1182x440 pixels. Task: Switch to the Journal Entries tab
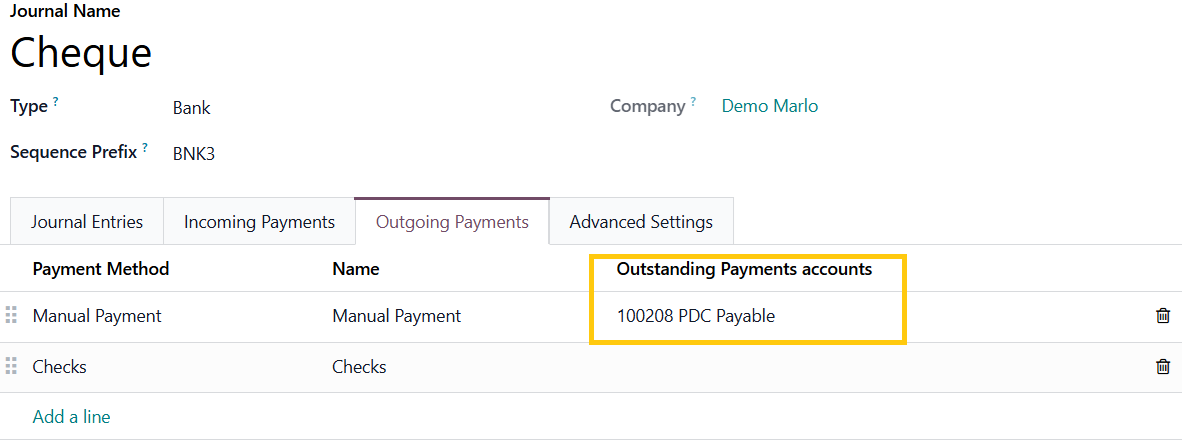coord(87,222)
